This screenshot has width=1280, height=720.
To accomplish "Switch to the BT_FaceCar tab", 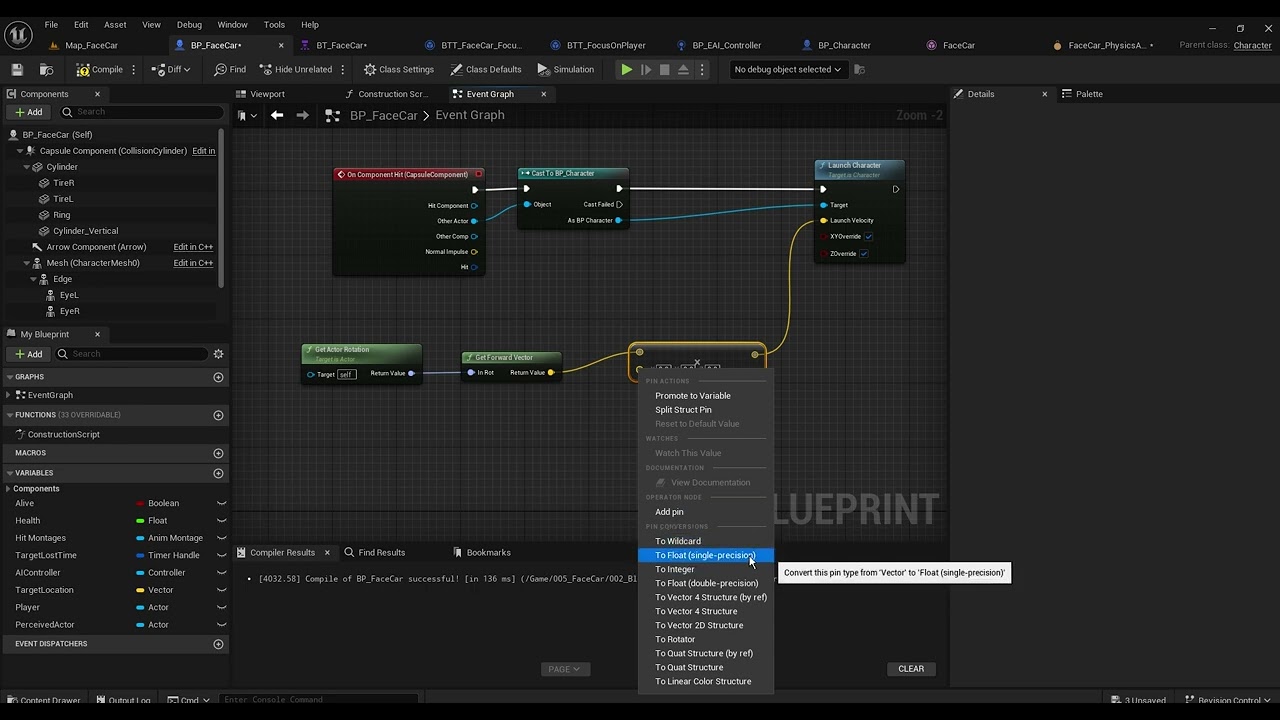I will (x=341, y=45).
